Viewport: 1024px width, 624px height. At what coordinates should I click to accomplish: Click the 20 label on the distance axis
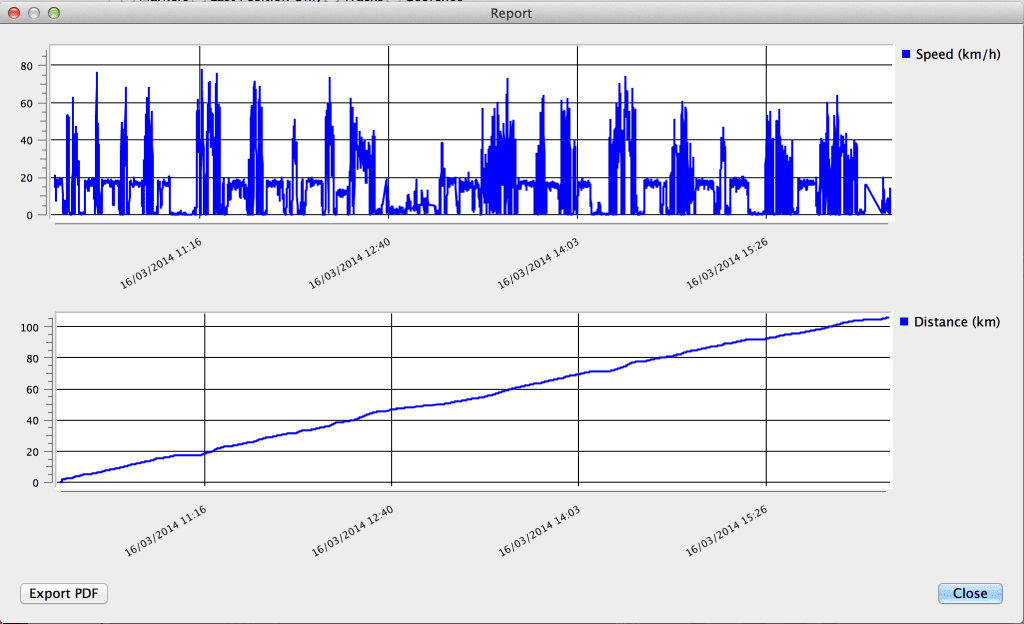point(33,452)
